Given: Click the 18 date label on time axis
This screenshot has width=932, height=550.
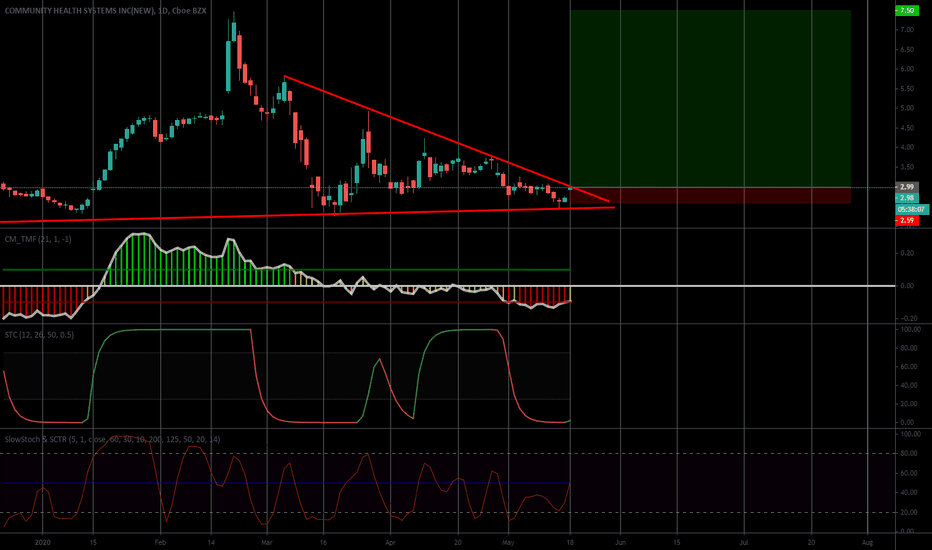Looking at the screenshot, I should click(x=571, y=542).
